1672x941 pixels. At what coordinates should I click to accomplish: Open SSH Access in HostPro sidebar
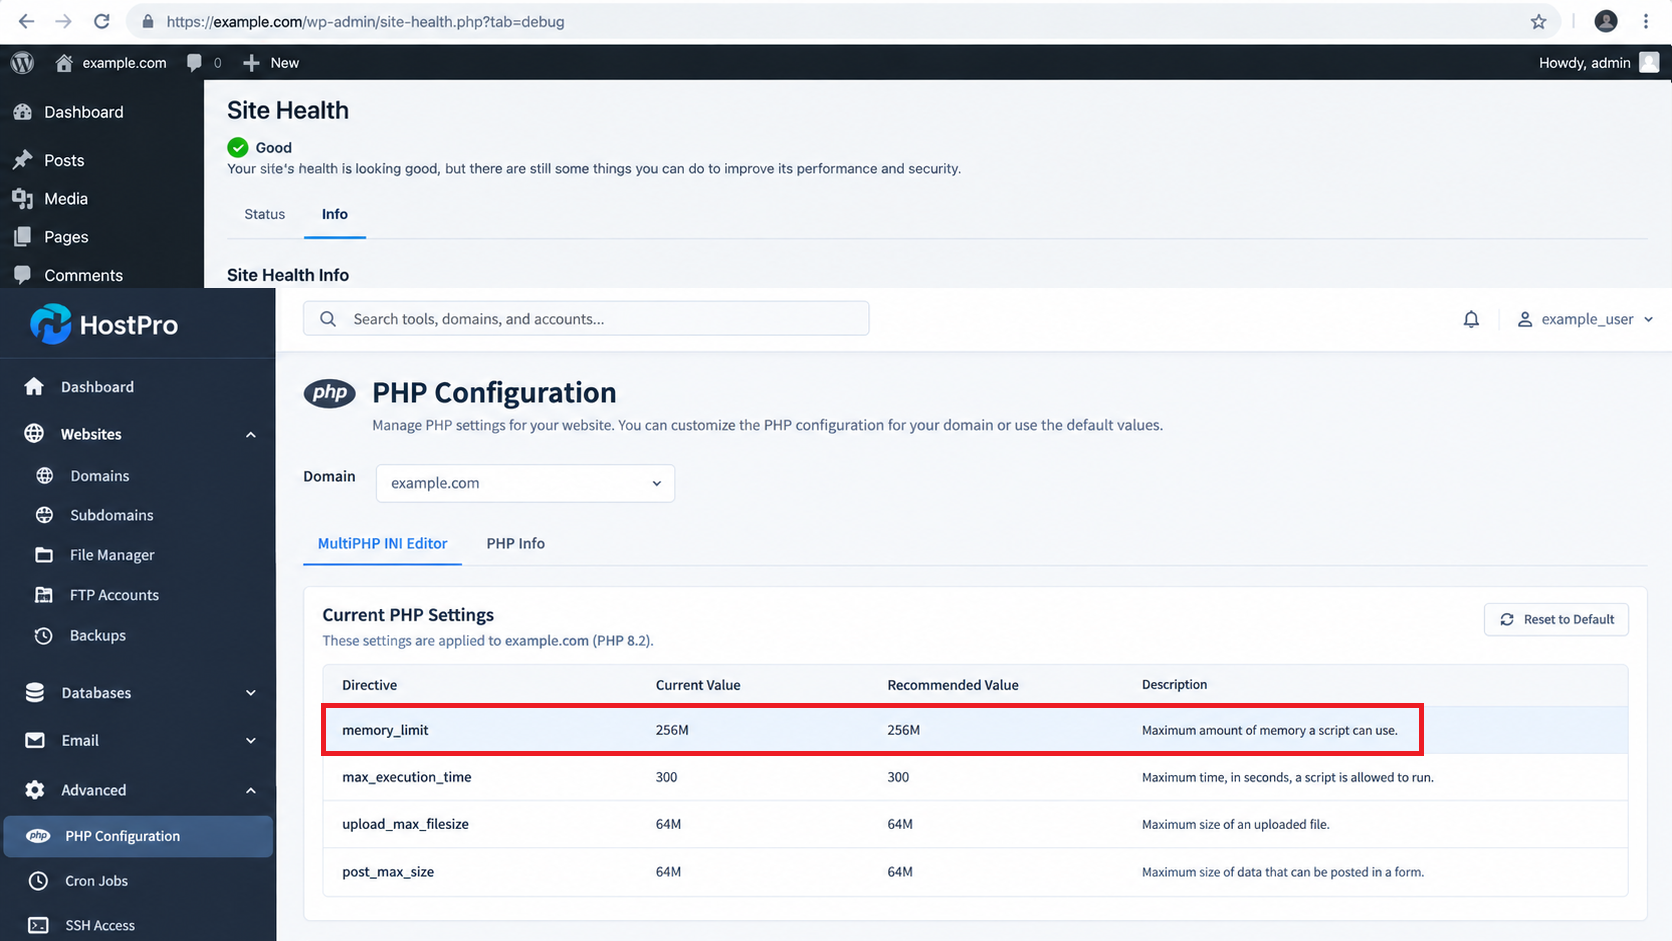pyautogui.click(x=100, y=925)
